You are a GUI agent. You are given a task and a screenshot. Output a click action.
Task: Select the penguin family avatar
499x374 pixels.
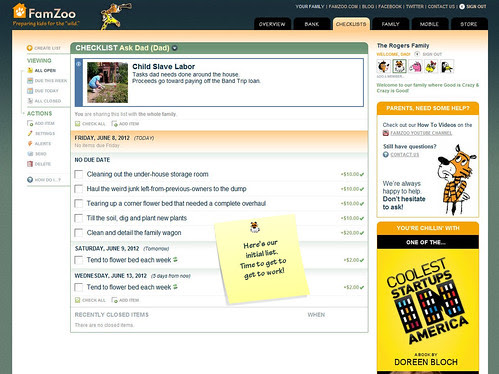tap(447, 66)
